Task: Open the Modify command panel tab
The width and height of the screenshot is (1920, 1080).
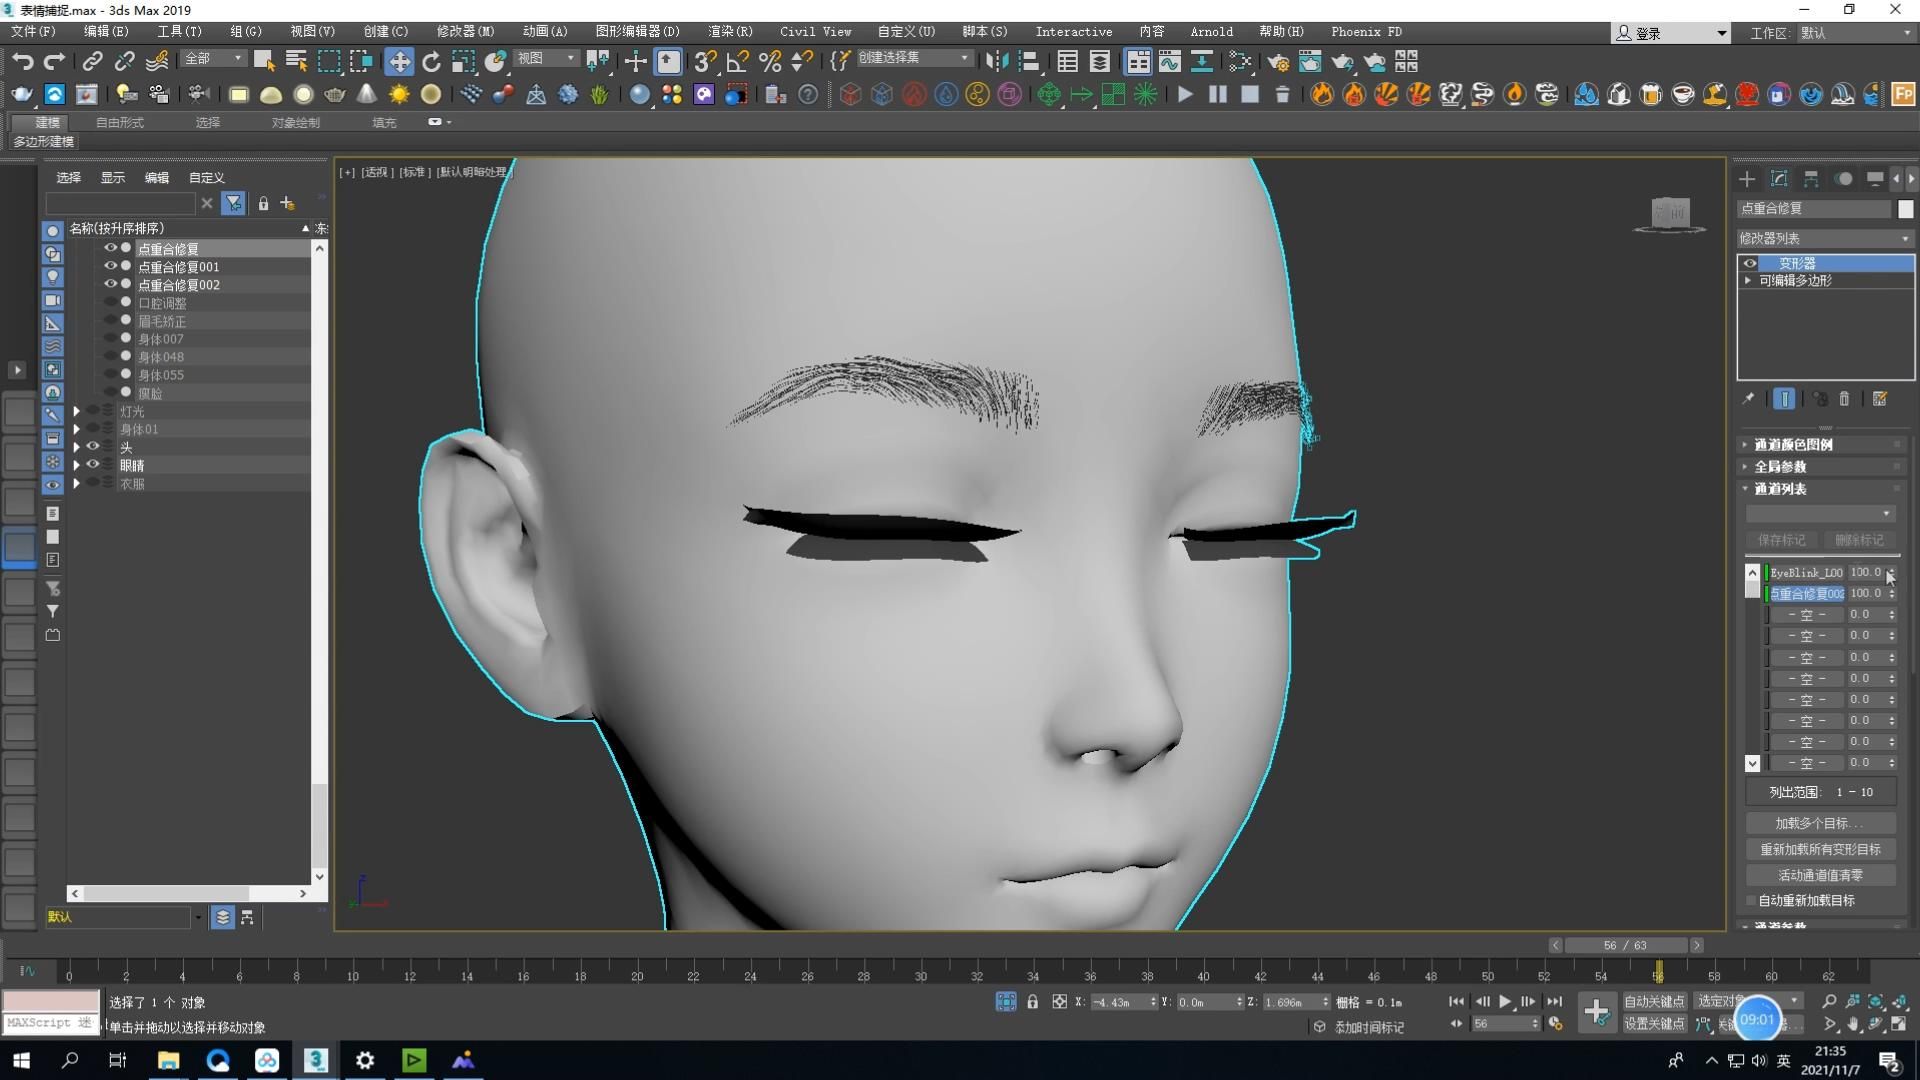Action: click(1779, 179)
